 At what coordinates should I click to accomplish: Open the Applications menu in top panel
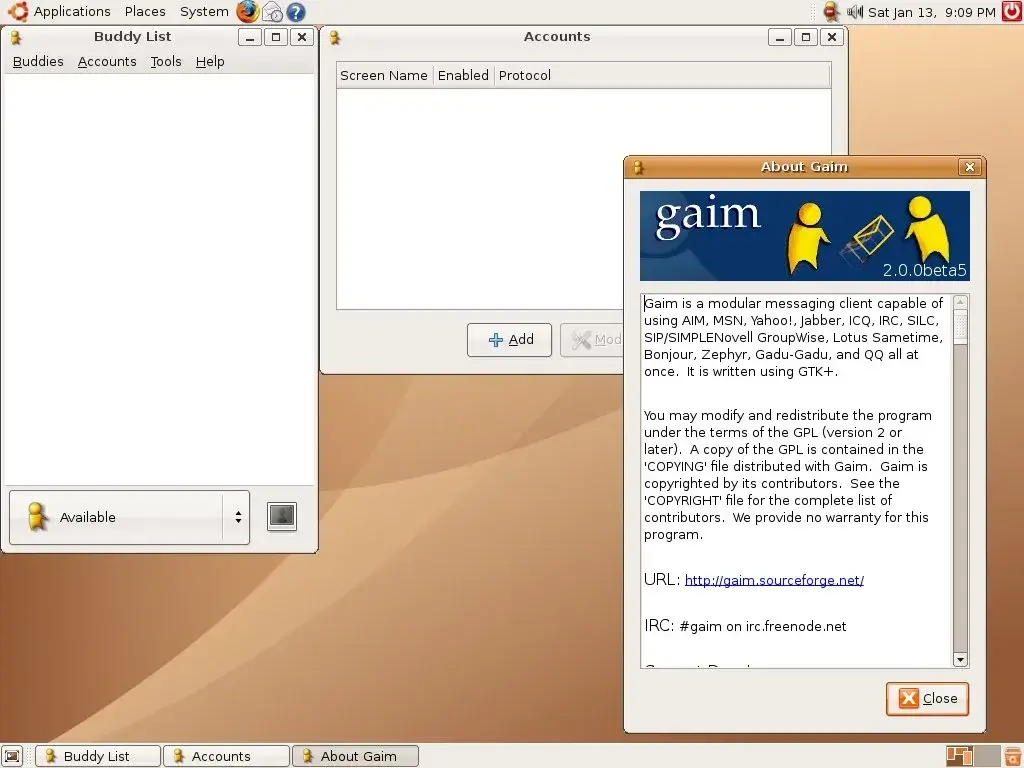tap(72, 12)
